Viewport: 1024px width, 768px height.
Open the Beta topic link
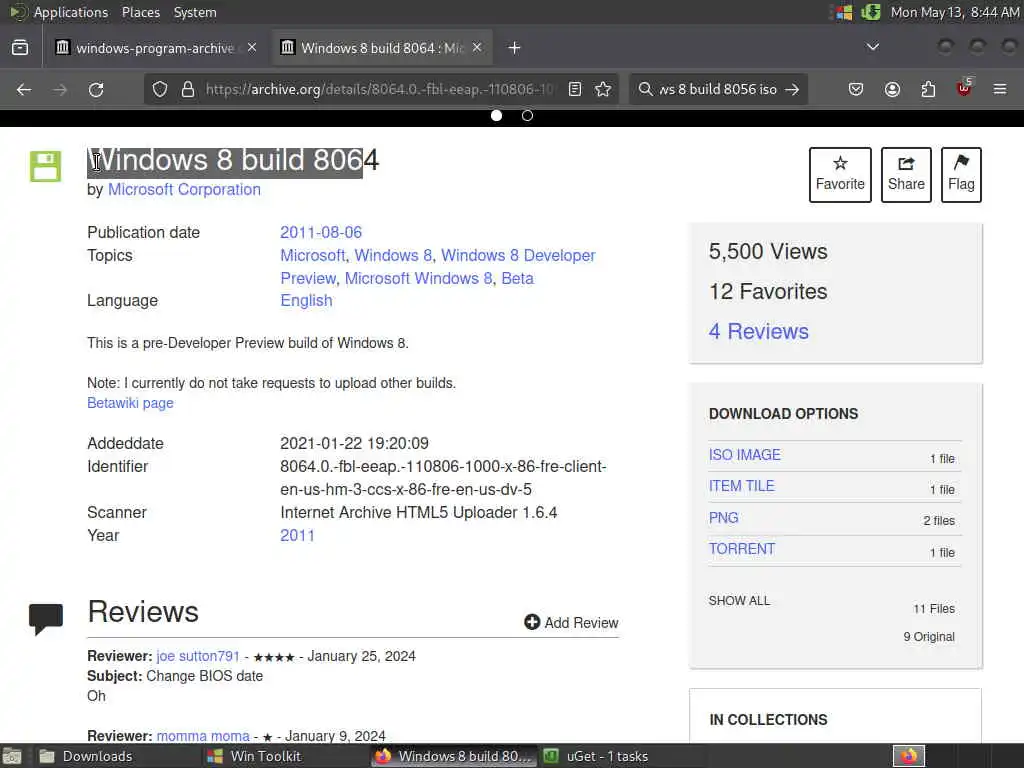pyautogui.click(x=517, y=278)
